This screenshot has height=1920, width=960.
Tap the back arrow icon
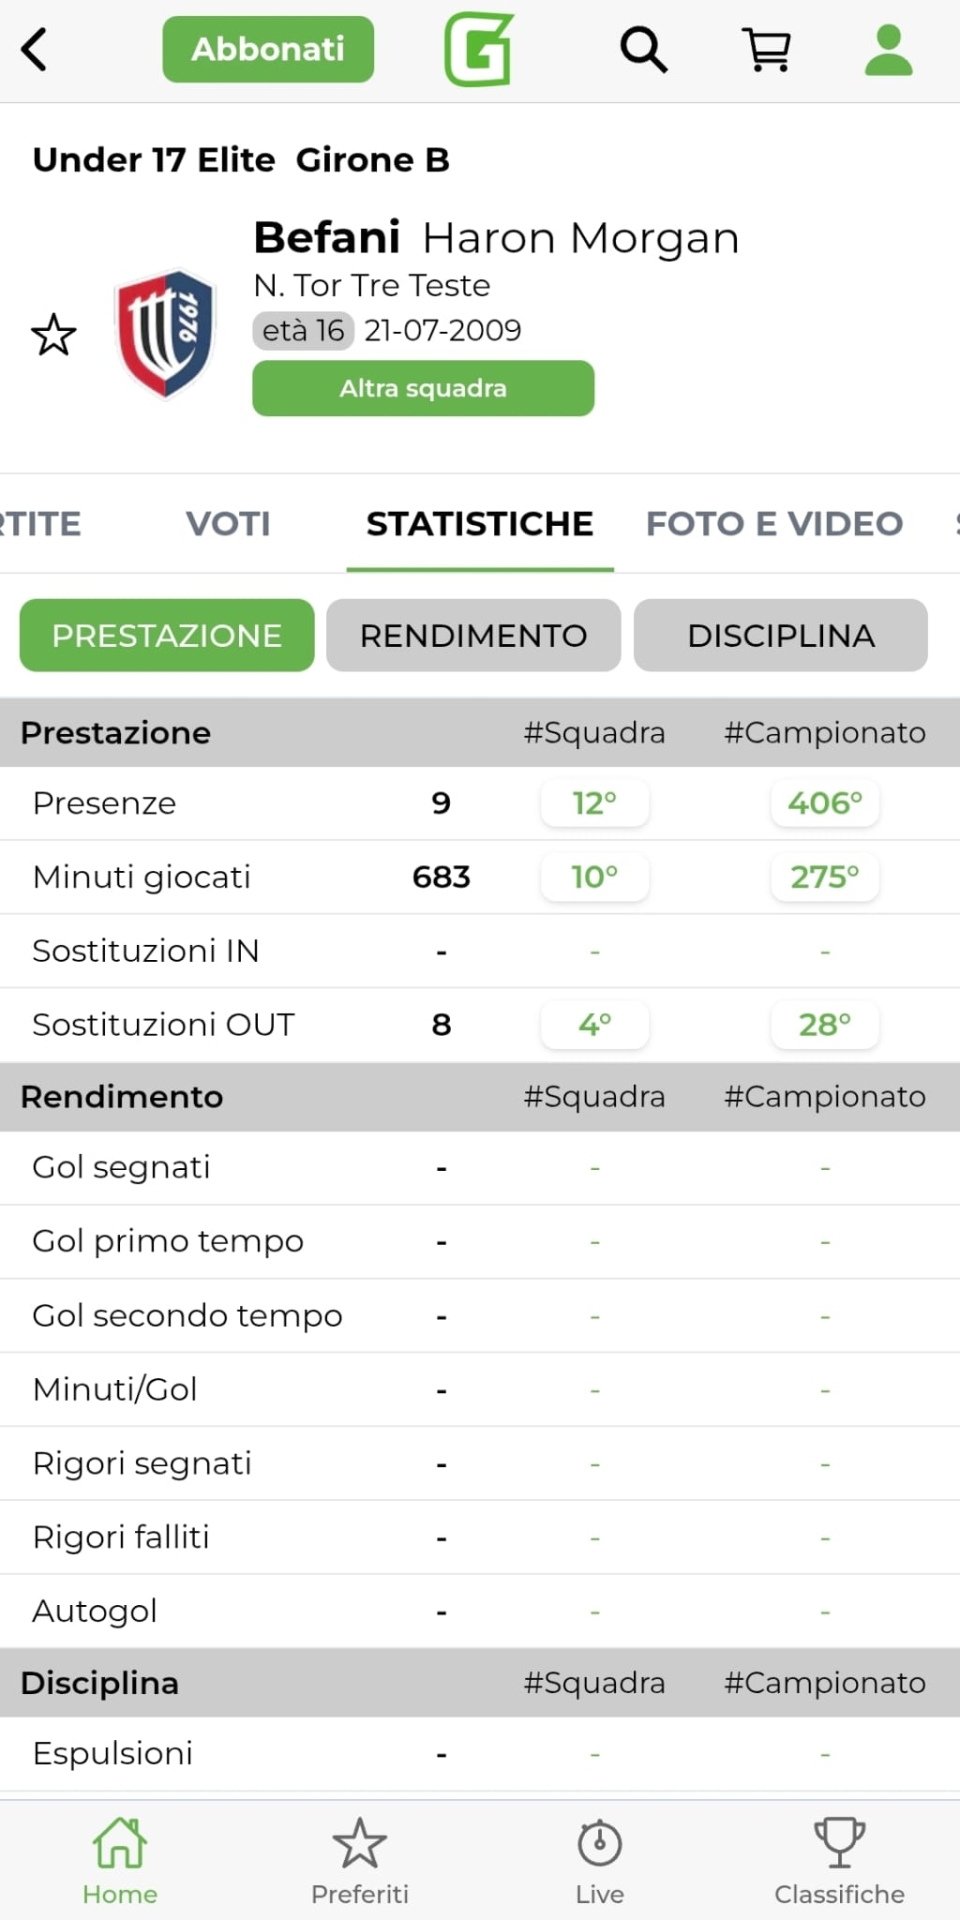click(35, 49)
